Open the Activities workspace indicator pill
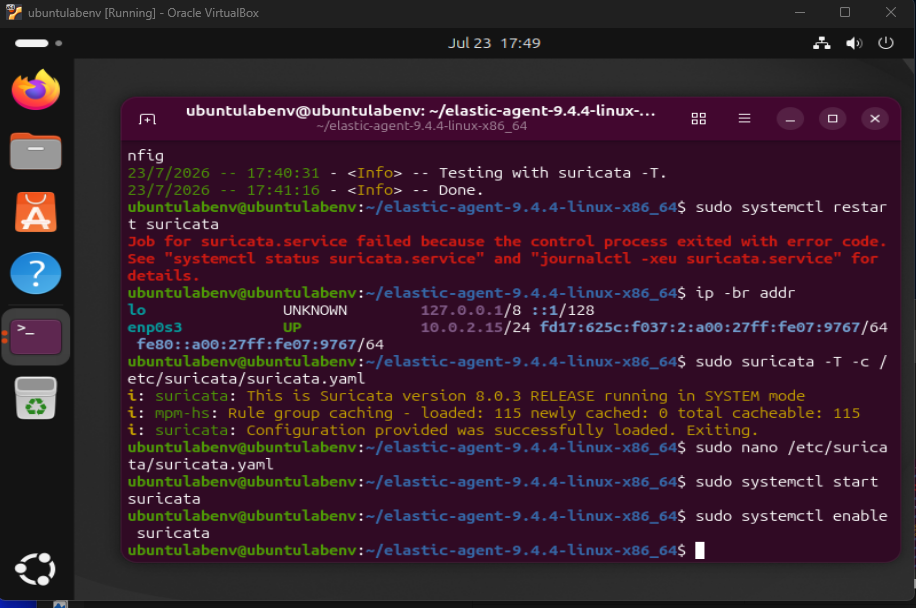916x608 pixels. tap(38, 43)
